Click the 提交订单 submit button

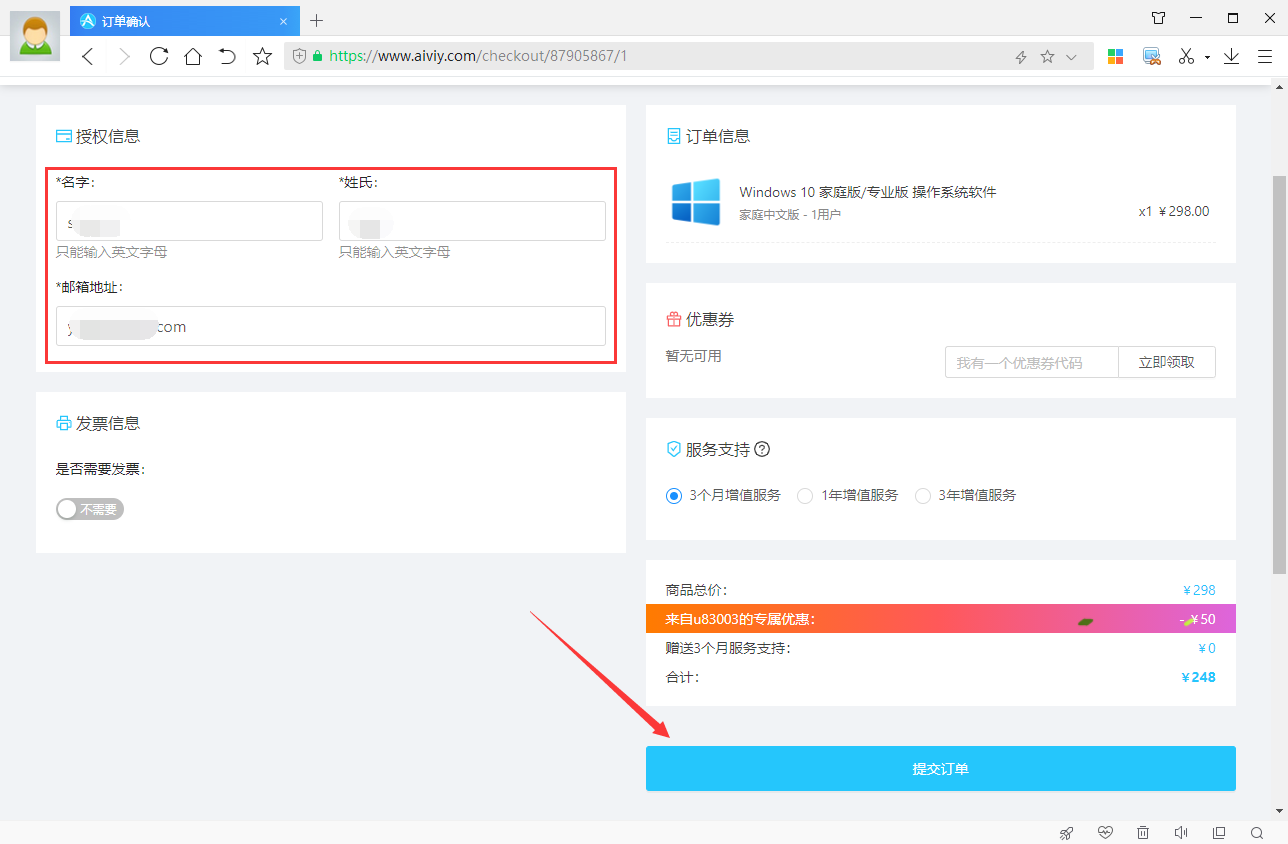click(941, 768)
